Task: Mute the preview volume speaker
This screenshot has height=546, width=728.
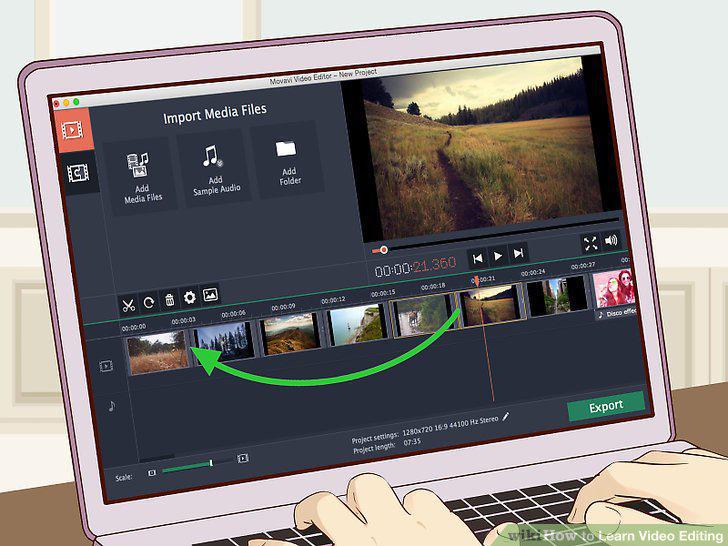Action: (x=611, y=240)
